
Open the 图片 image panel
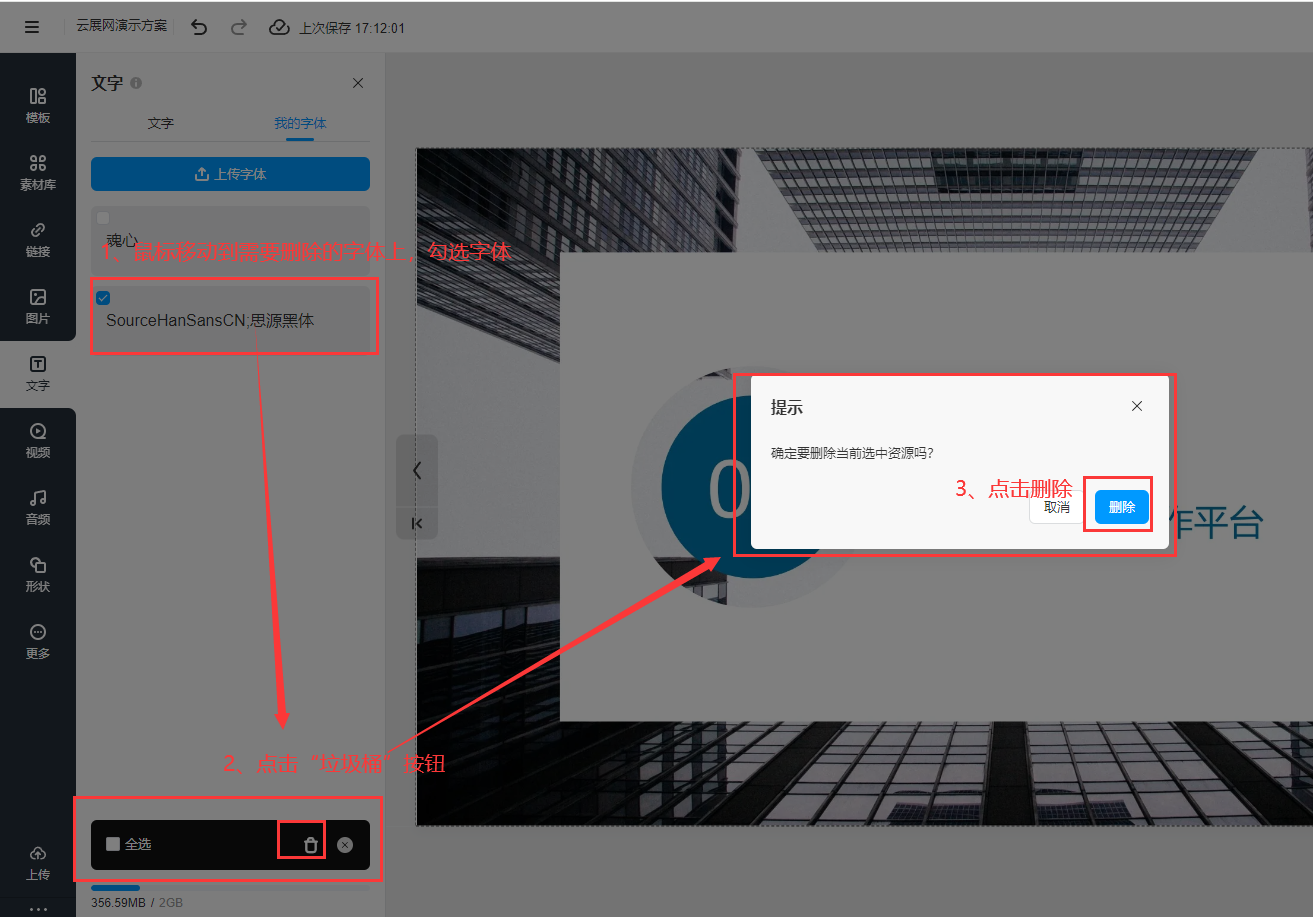(x=38, y=306)
